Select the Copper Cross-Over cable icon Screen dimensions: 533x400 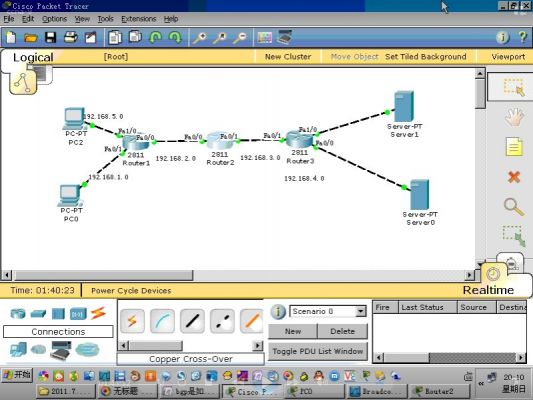coord(222,321)
